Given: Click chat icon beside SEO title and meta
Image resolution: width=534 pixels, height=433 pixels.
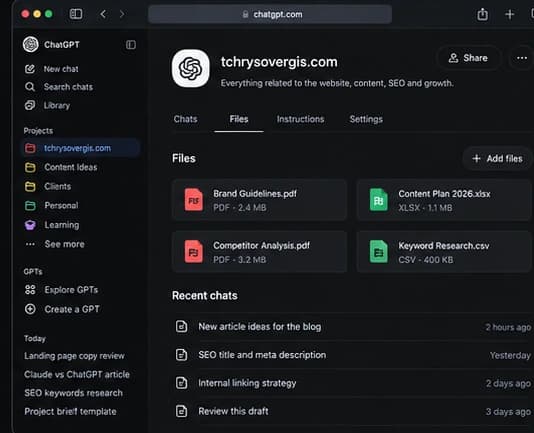Looking at the screenshot, I should point(182,355).
